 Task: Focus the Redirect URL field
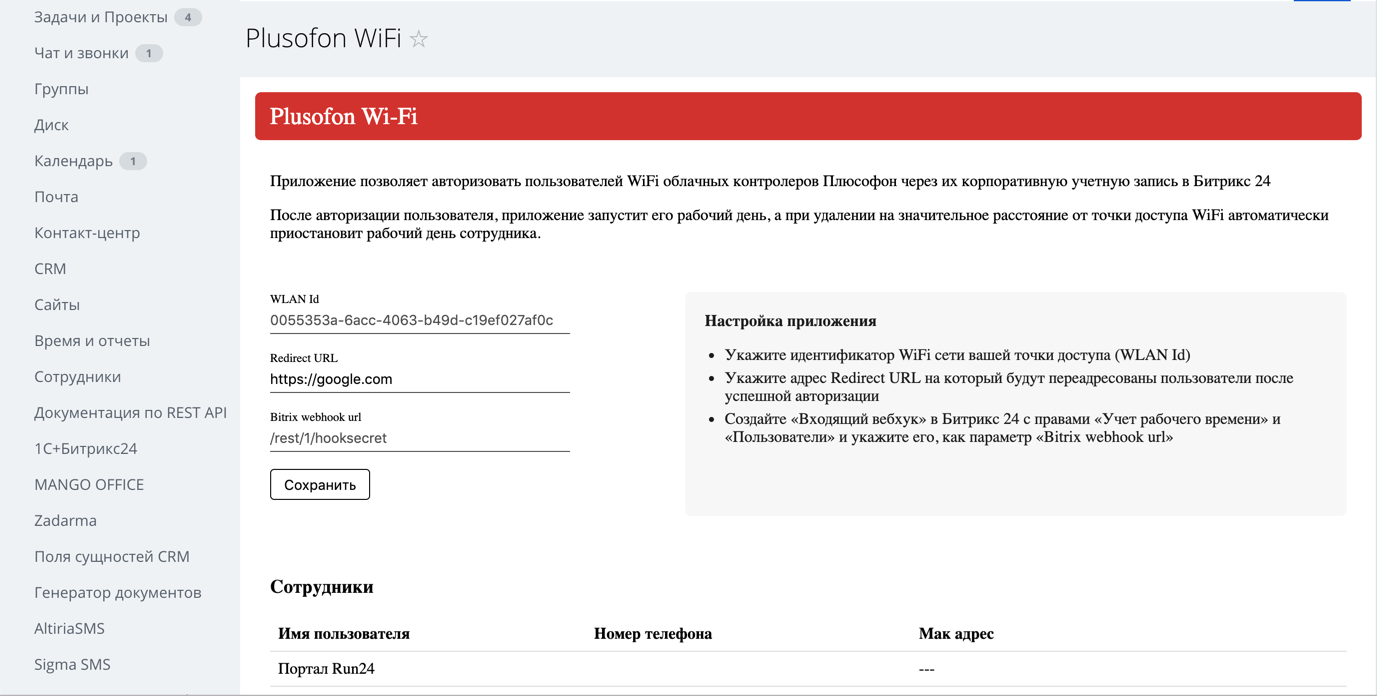(419, 379)
